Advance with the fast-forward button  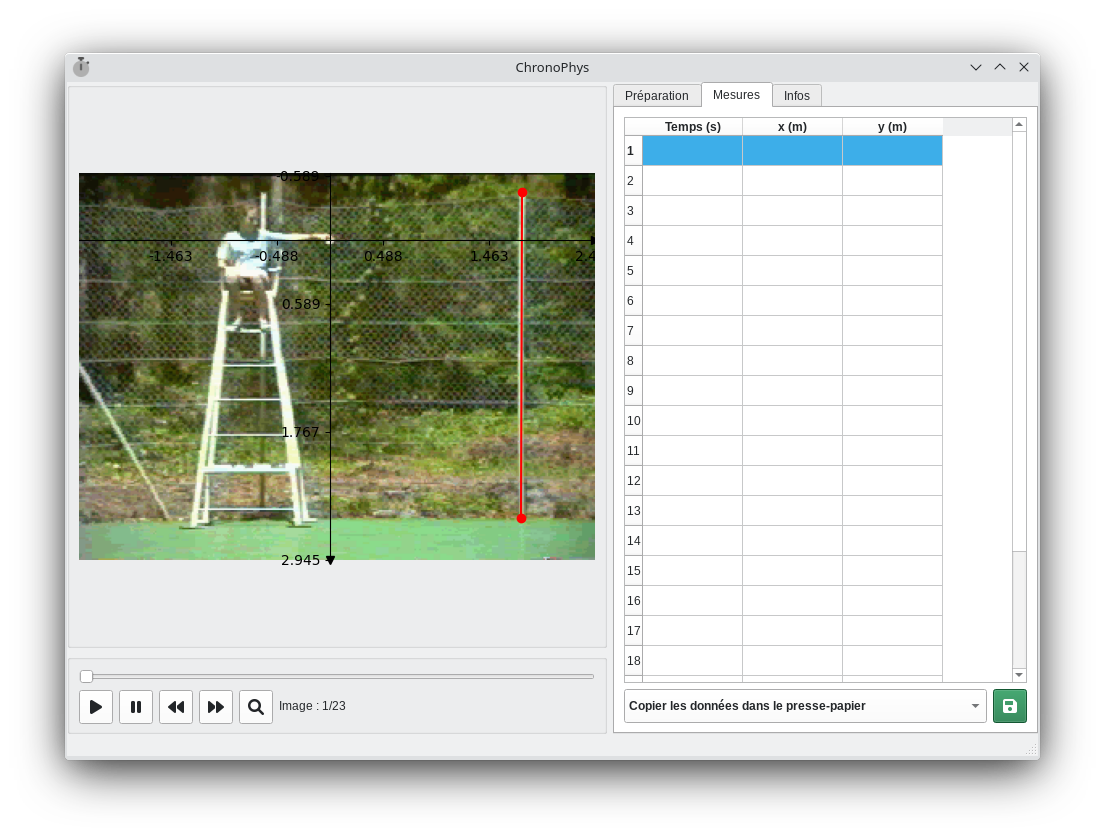coord(216,707)
